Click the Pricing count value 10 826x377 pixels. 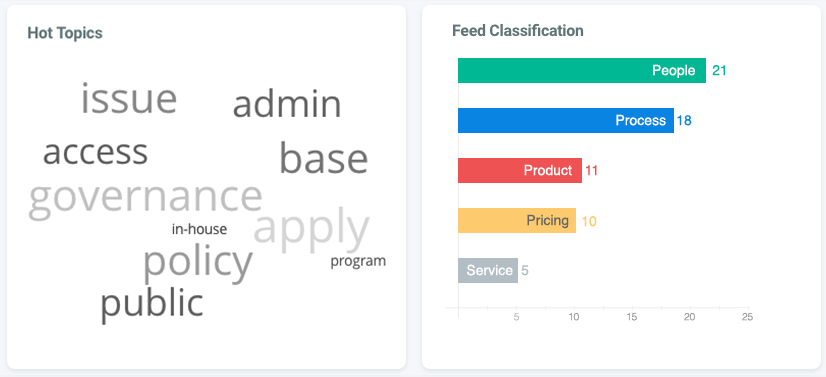[x=589, y=221]
